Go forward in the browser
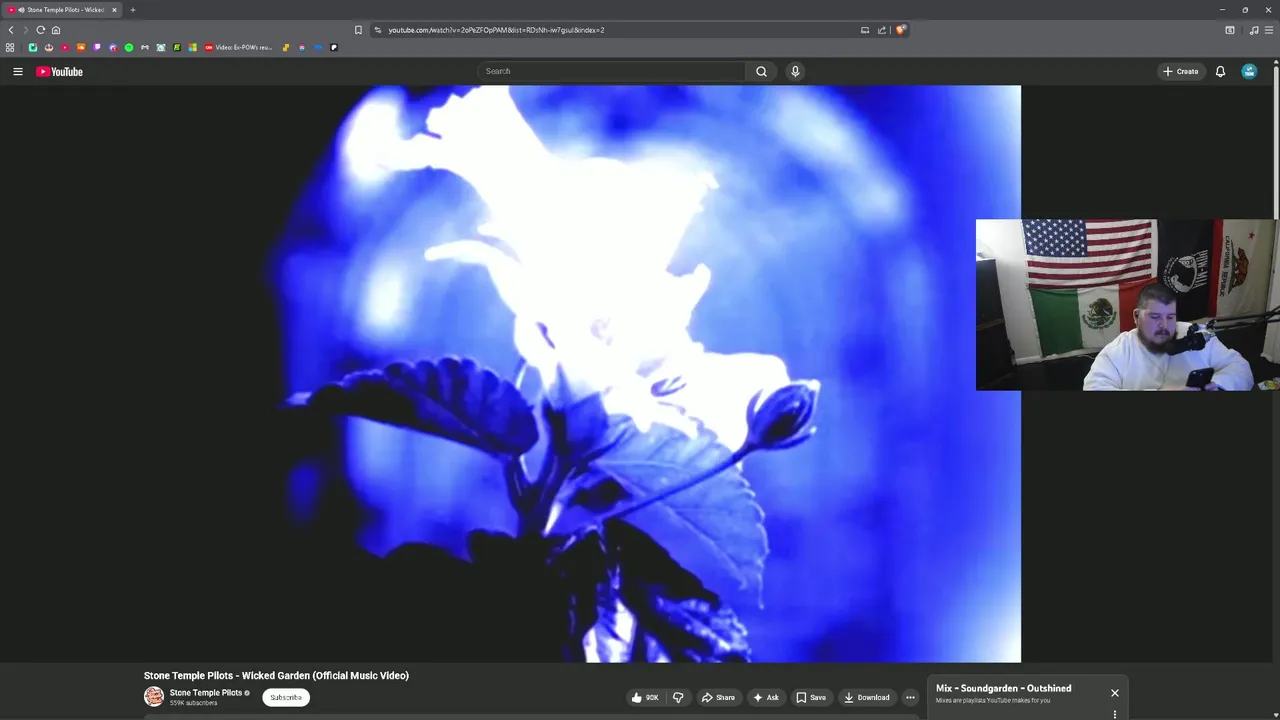The height and width of the screenshot is (720, 1280). pos(26,30)
